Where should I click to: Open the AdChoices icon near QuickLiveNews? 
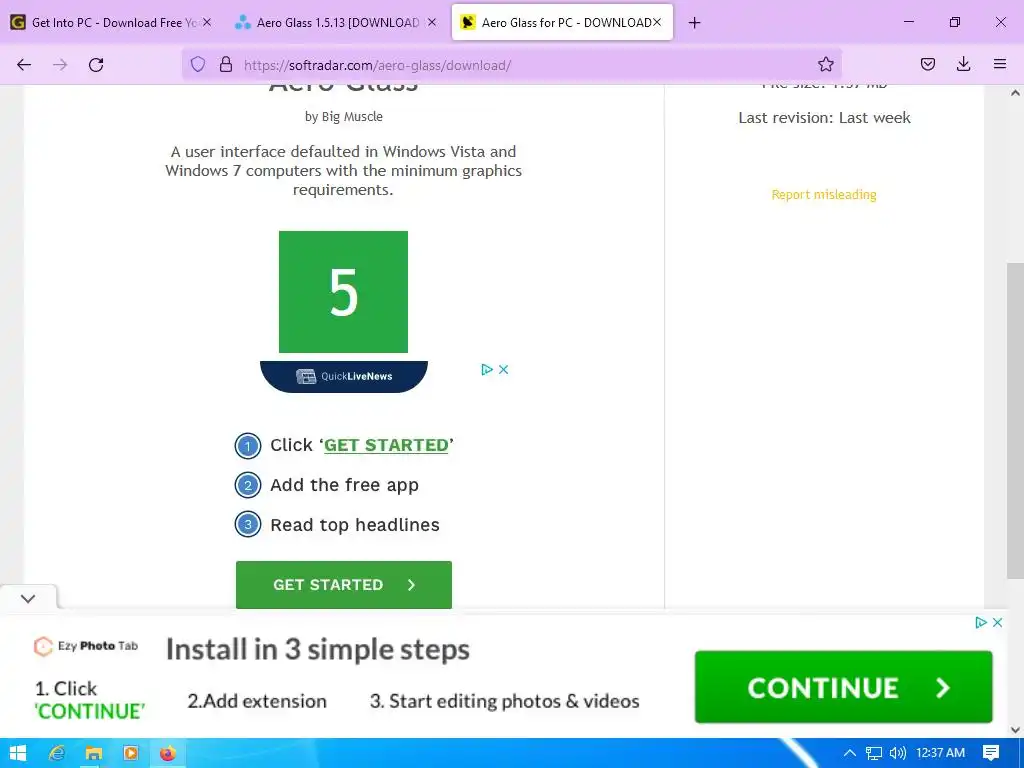click(487, 370)
